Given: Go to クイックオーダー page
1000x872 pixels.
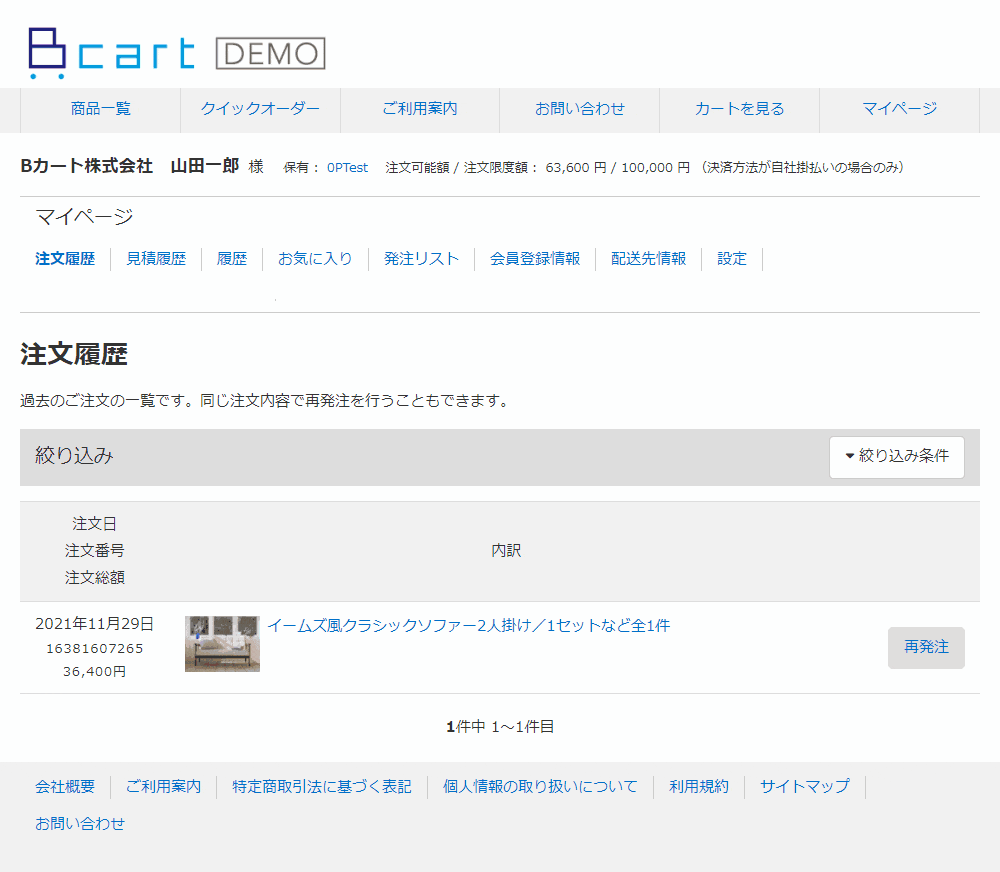Looking at the screenshot, I should pyautogui.click(x=260, y=109).
